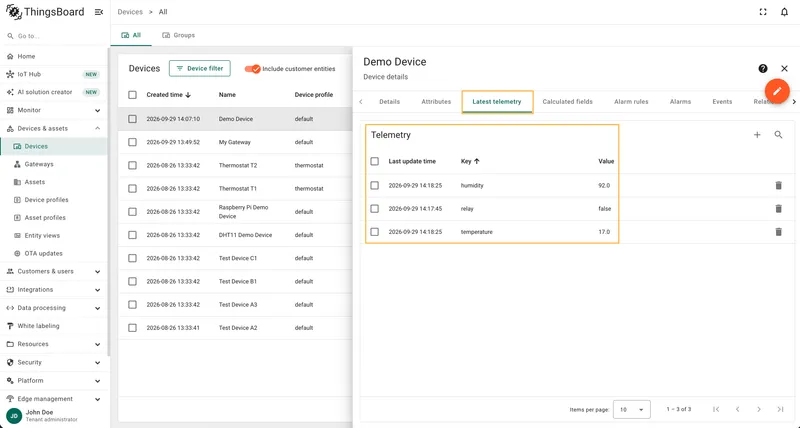Expand the Edge management section
This screenshot has height=428, width=800.
[x=54, y=398]
